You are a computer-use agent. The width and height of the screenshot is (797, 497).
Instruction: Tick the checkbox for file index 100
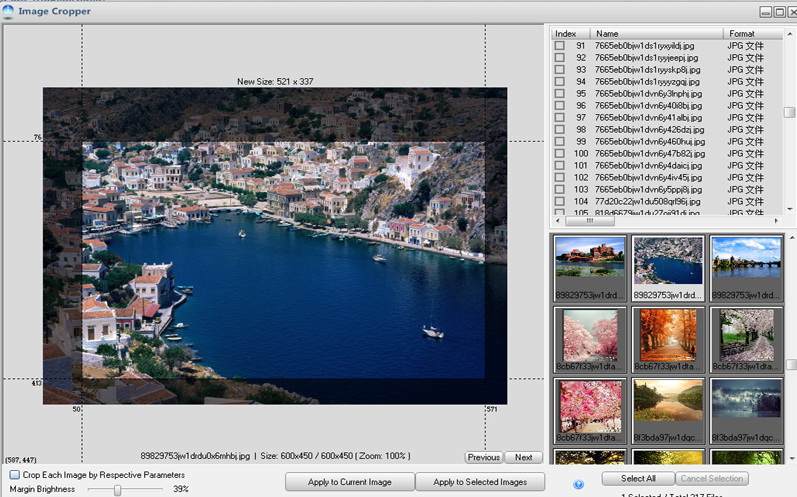(x=560, y=153)
